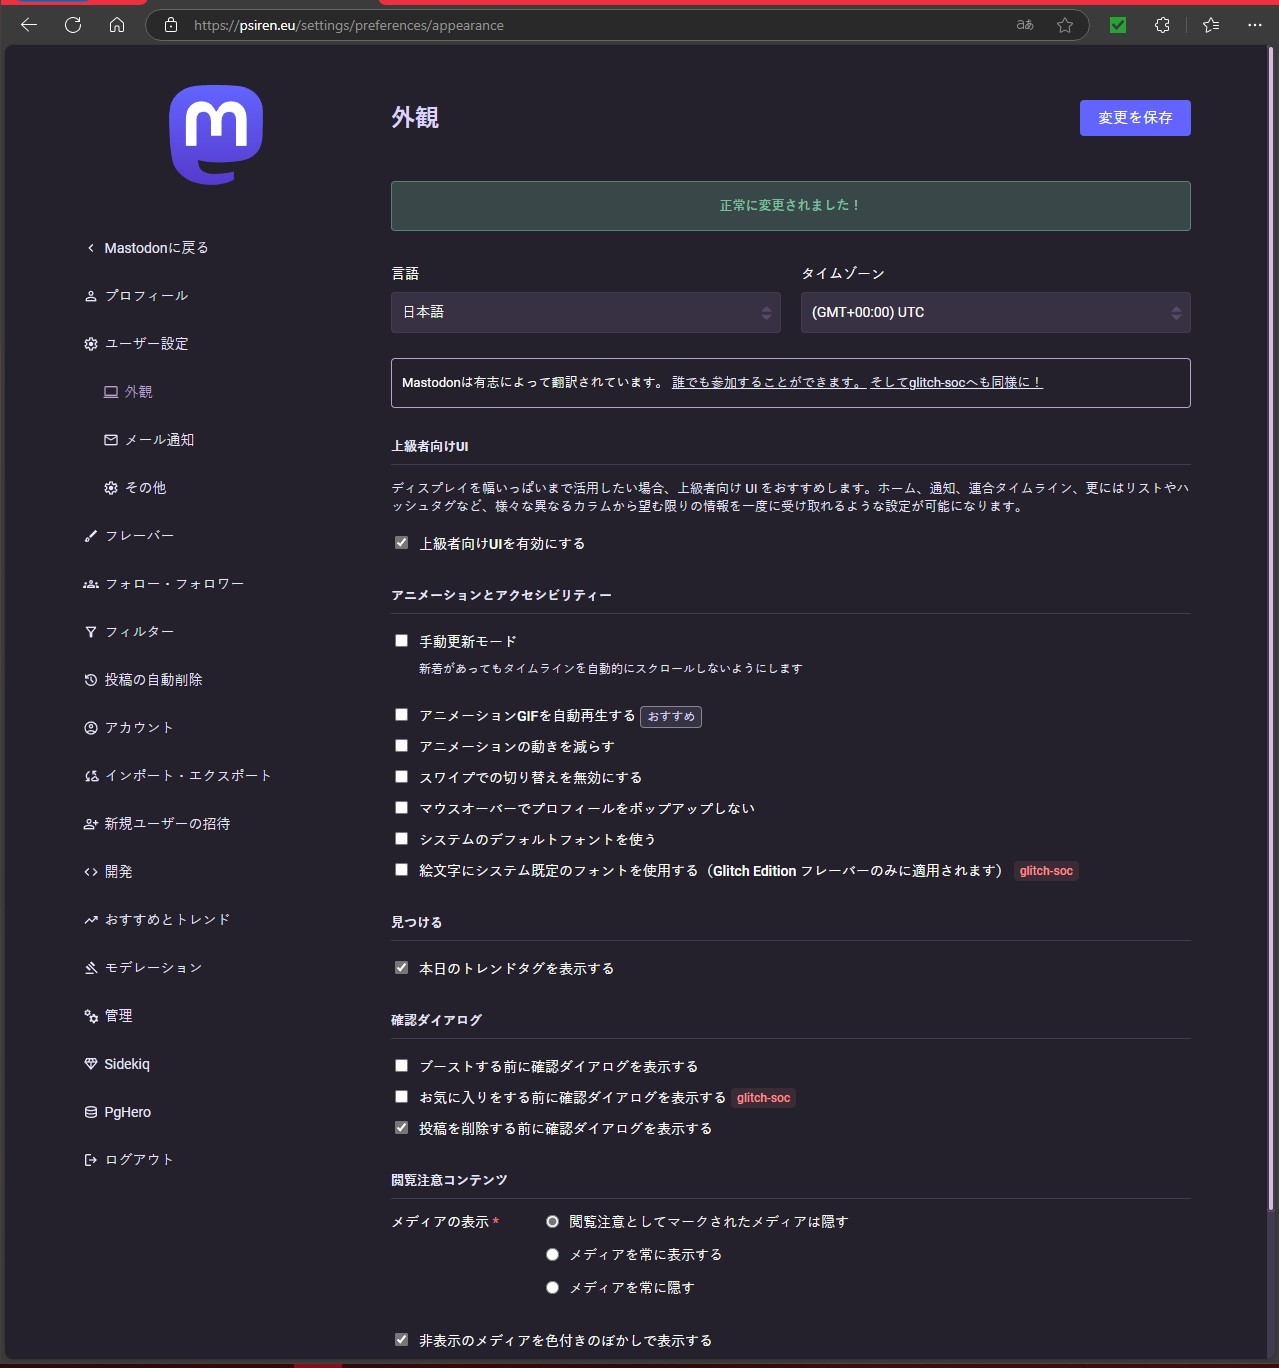Click the profile person icon in the sidebar

click(x=91, y=296)
